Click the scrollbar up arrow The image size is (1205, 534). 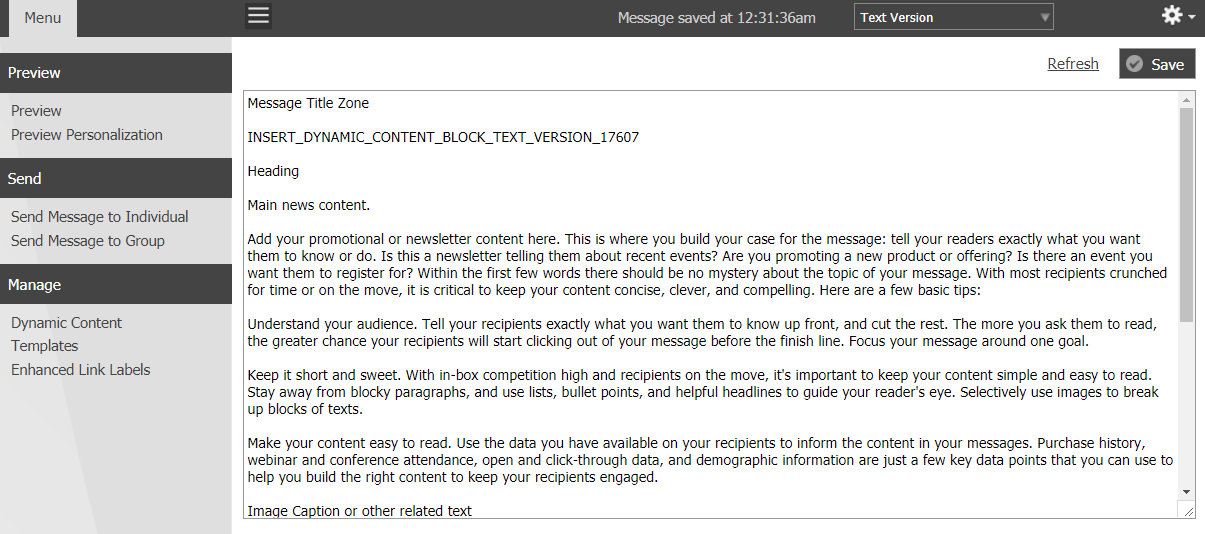click(x=1187, y=100)
